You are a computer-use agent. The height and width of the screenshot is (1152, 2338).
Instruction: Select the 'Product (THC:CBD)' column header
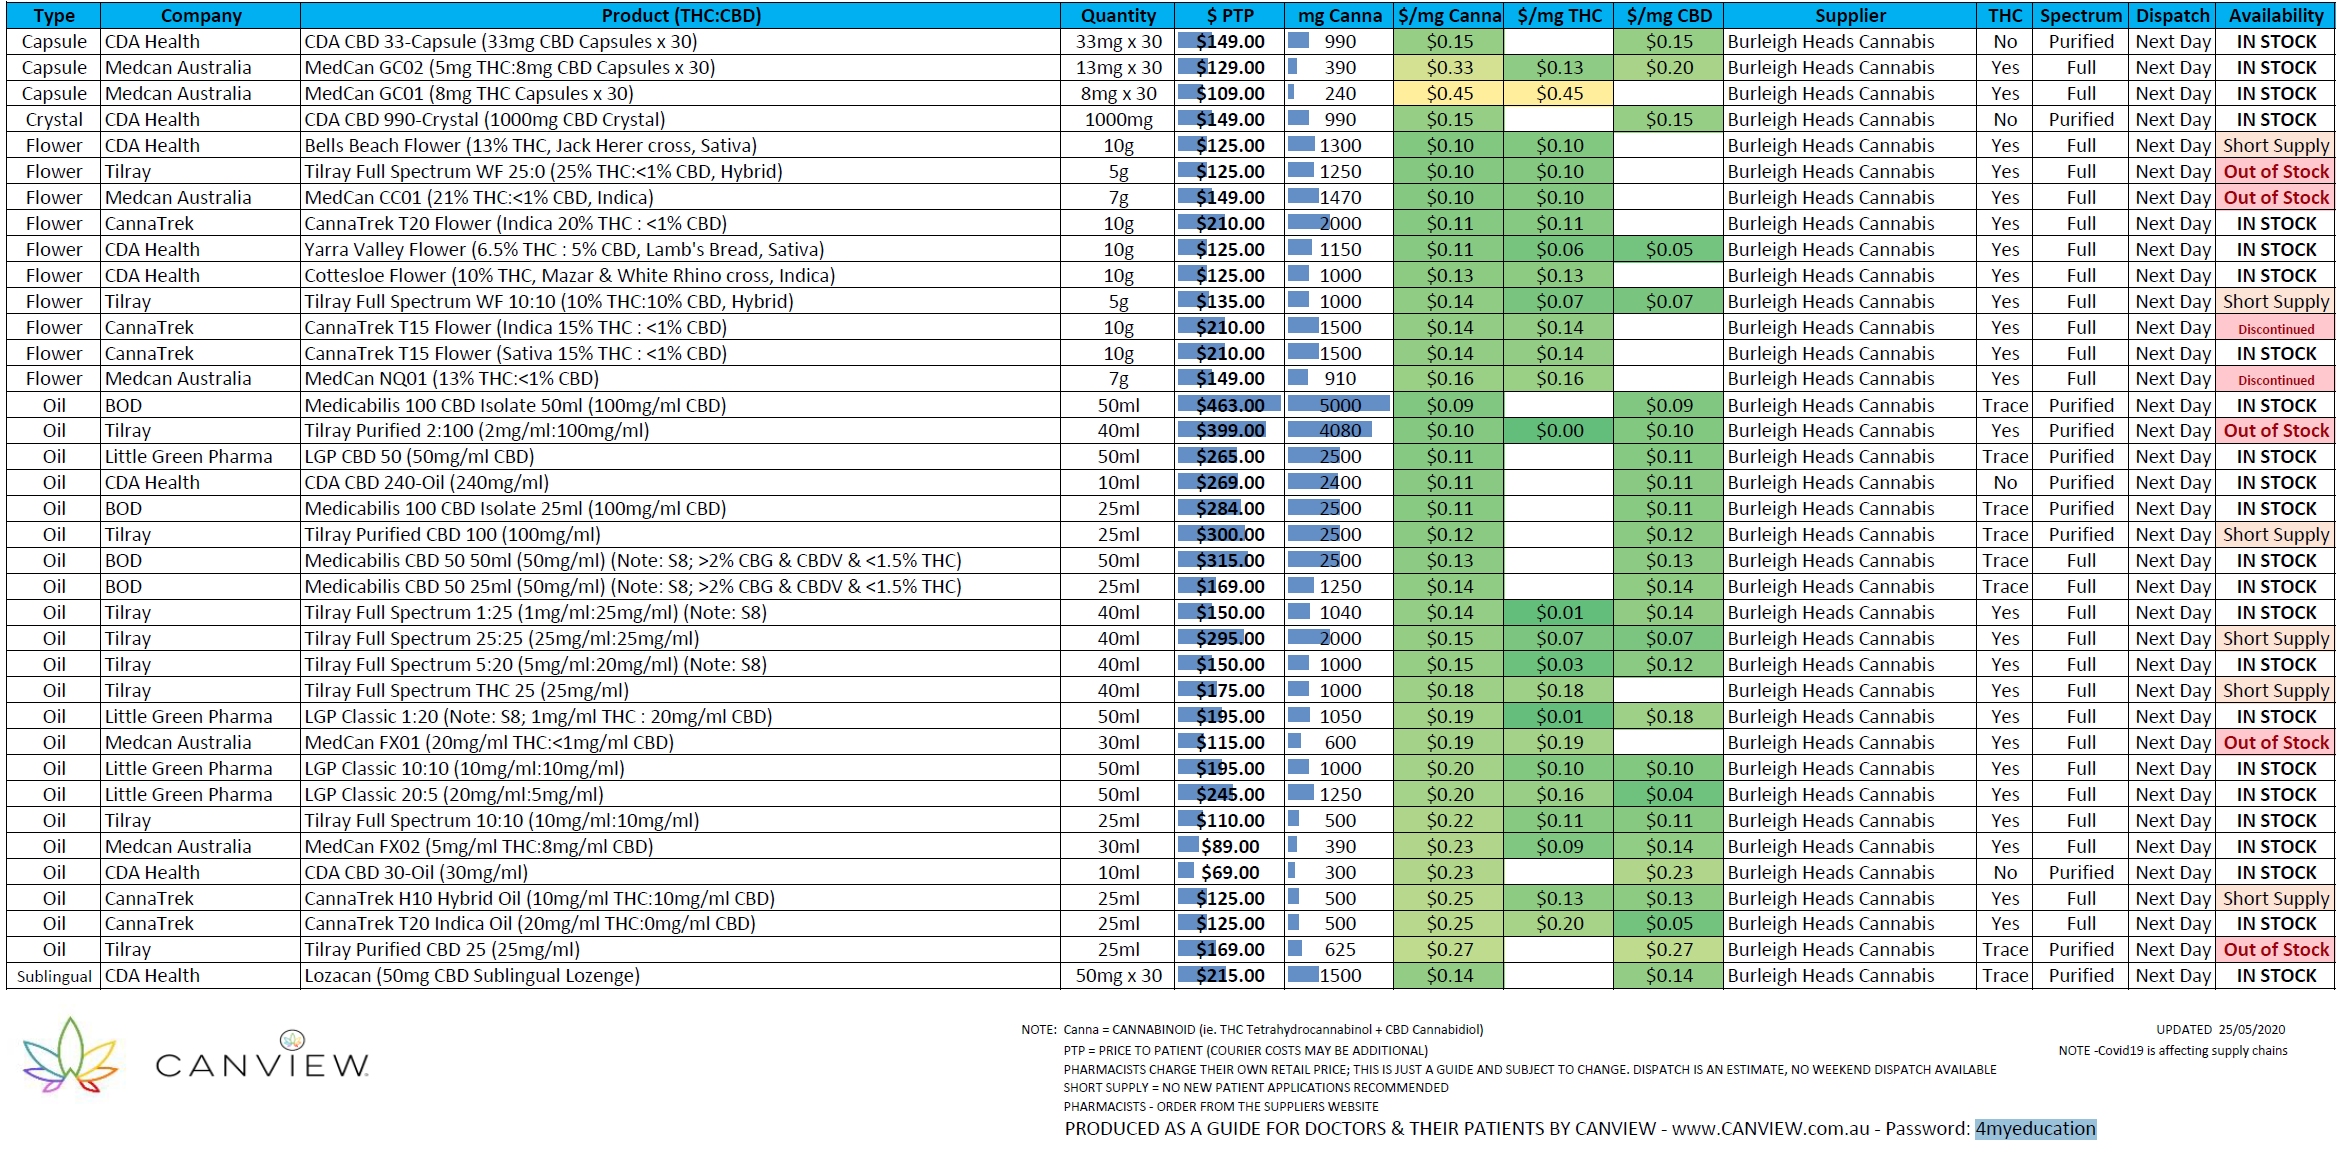coord(681,15)
